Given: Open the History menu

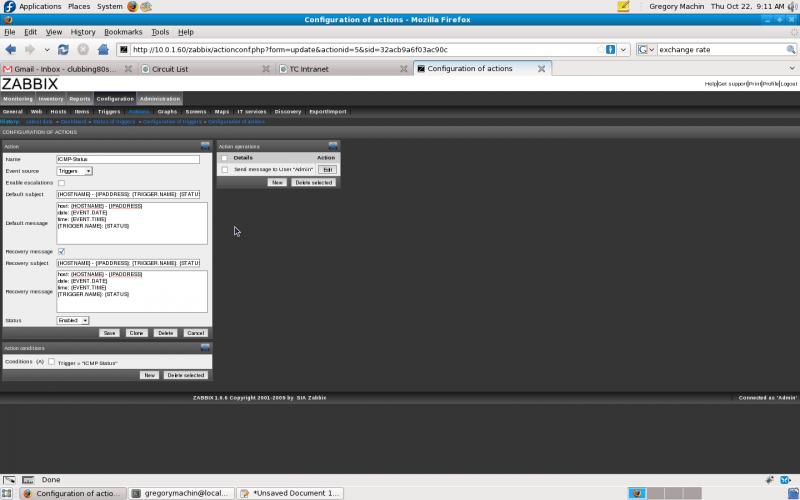Looking at the screenshot, I should click(83, 32).
